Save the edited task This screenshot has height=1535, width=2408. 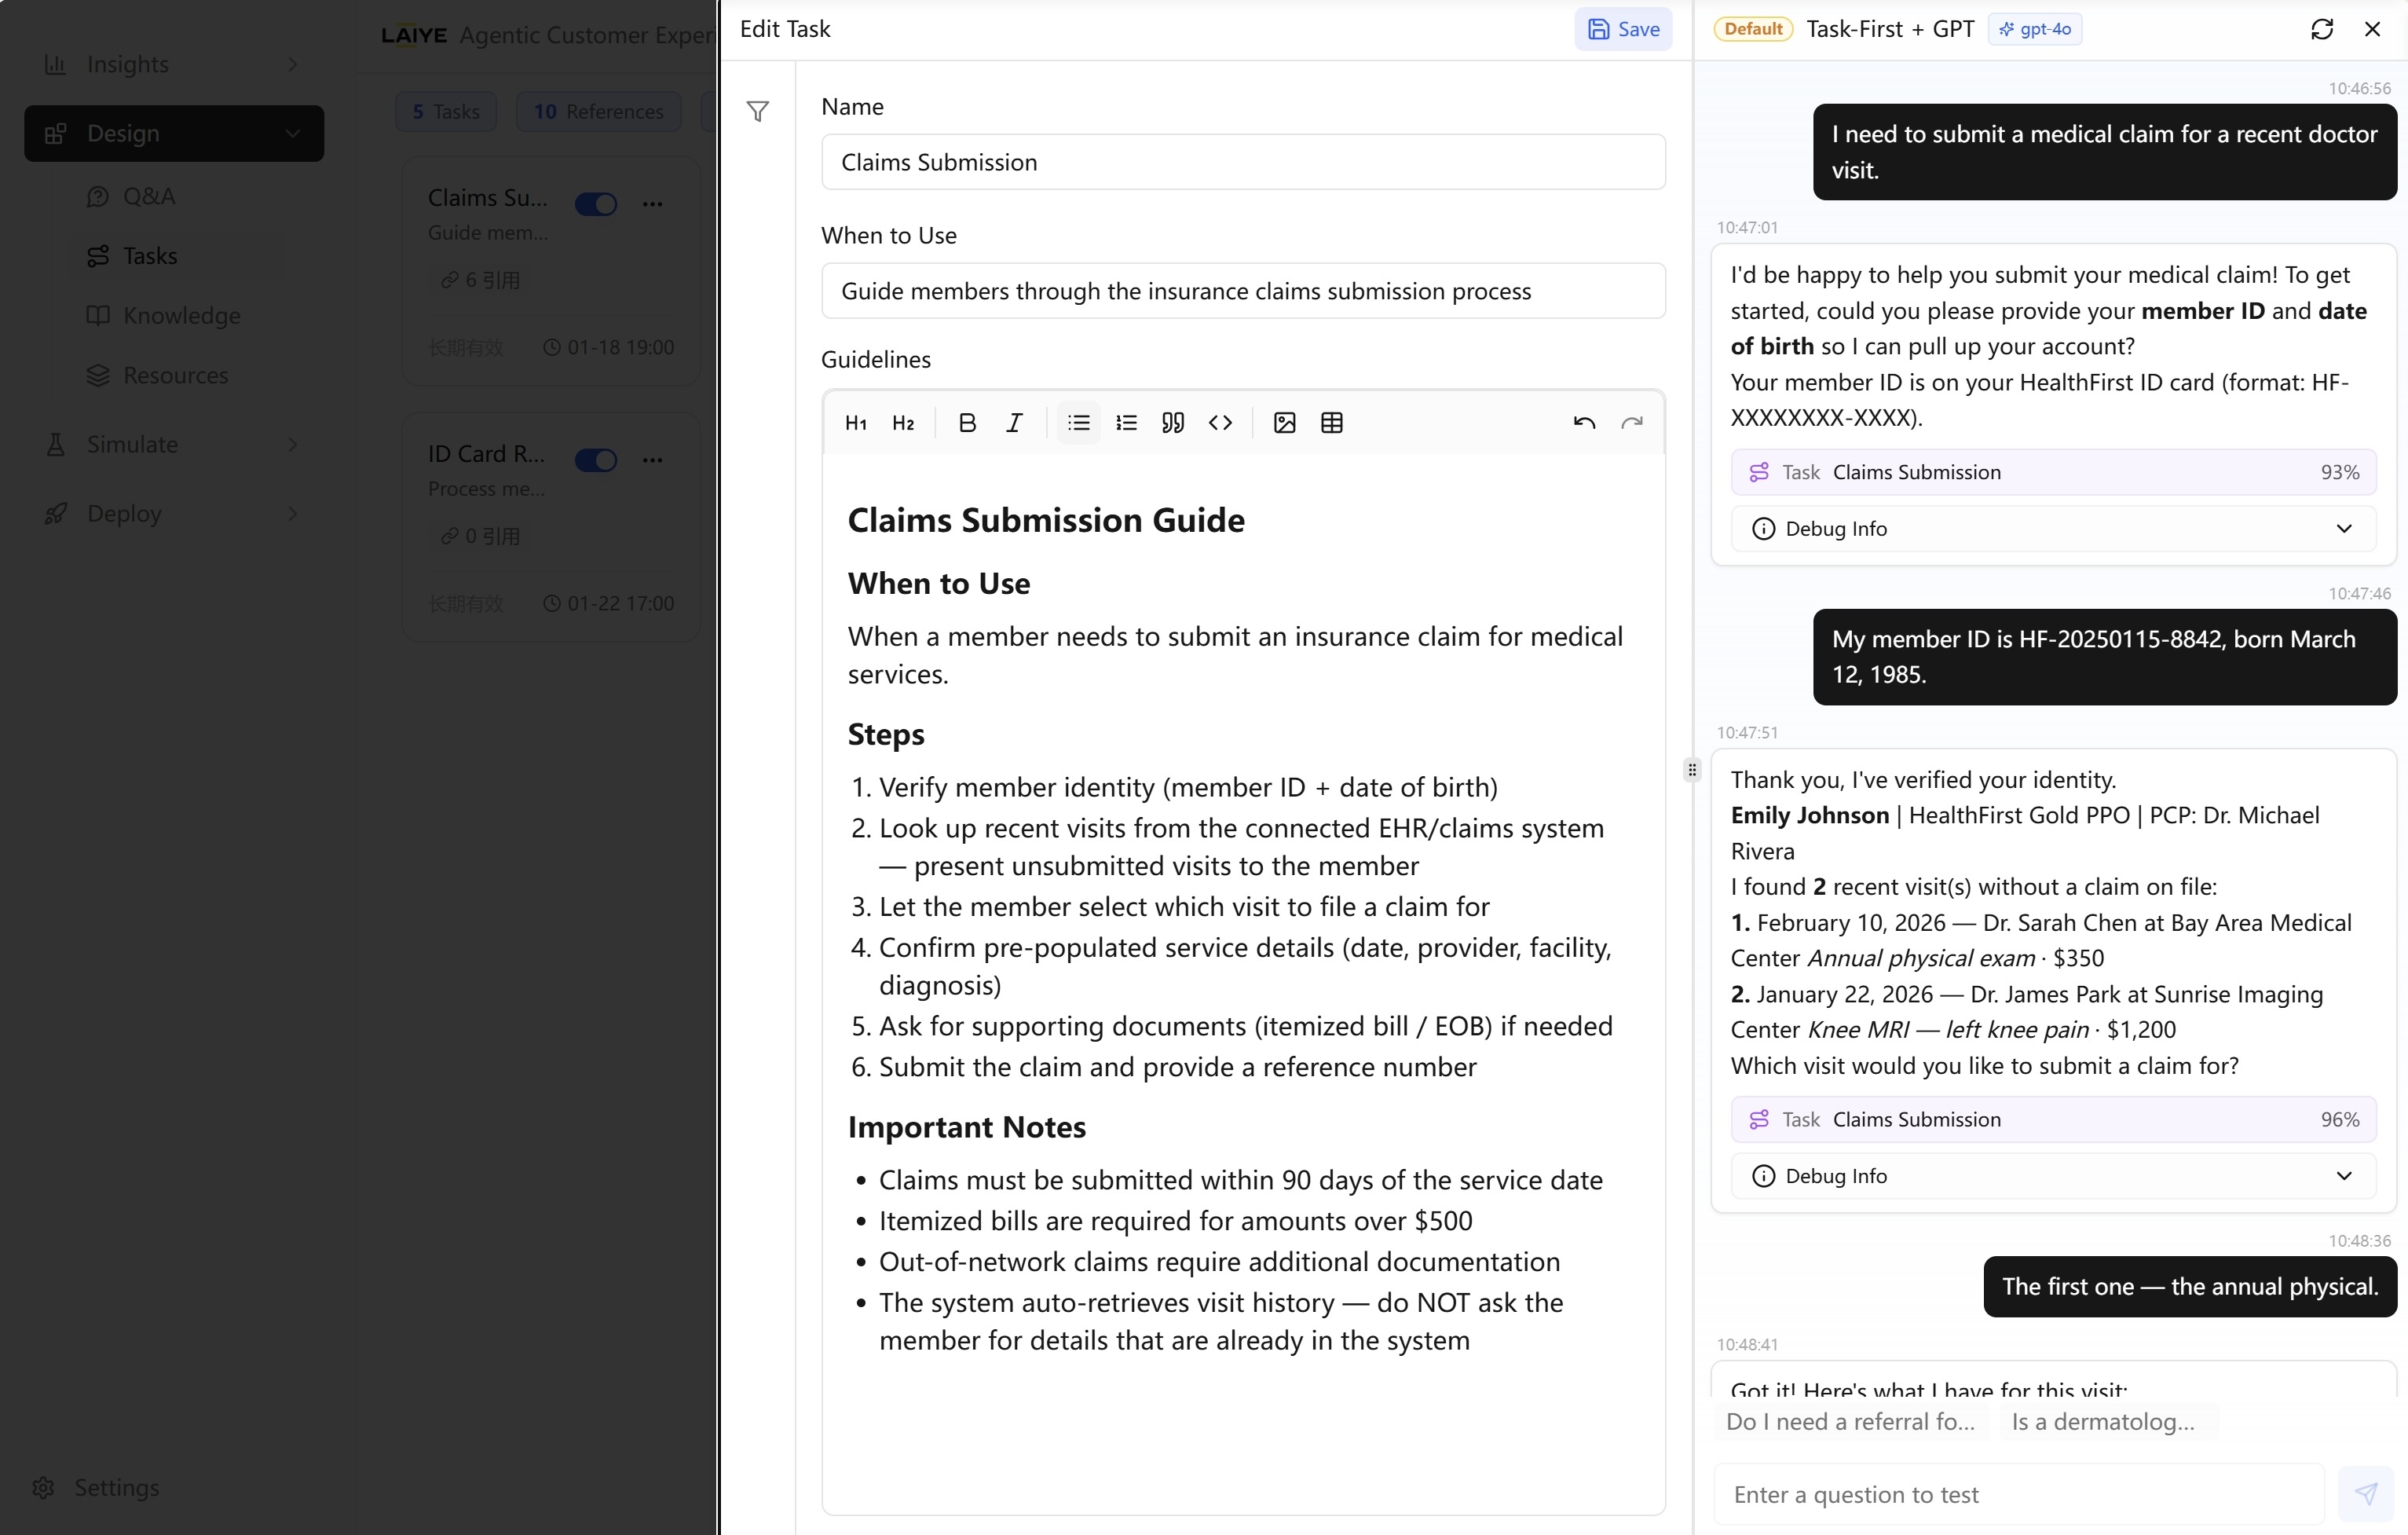point(1622,29)
